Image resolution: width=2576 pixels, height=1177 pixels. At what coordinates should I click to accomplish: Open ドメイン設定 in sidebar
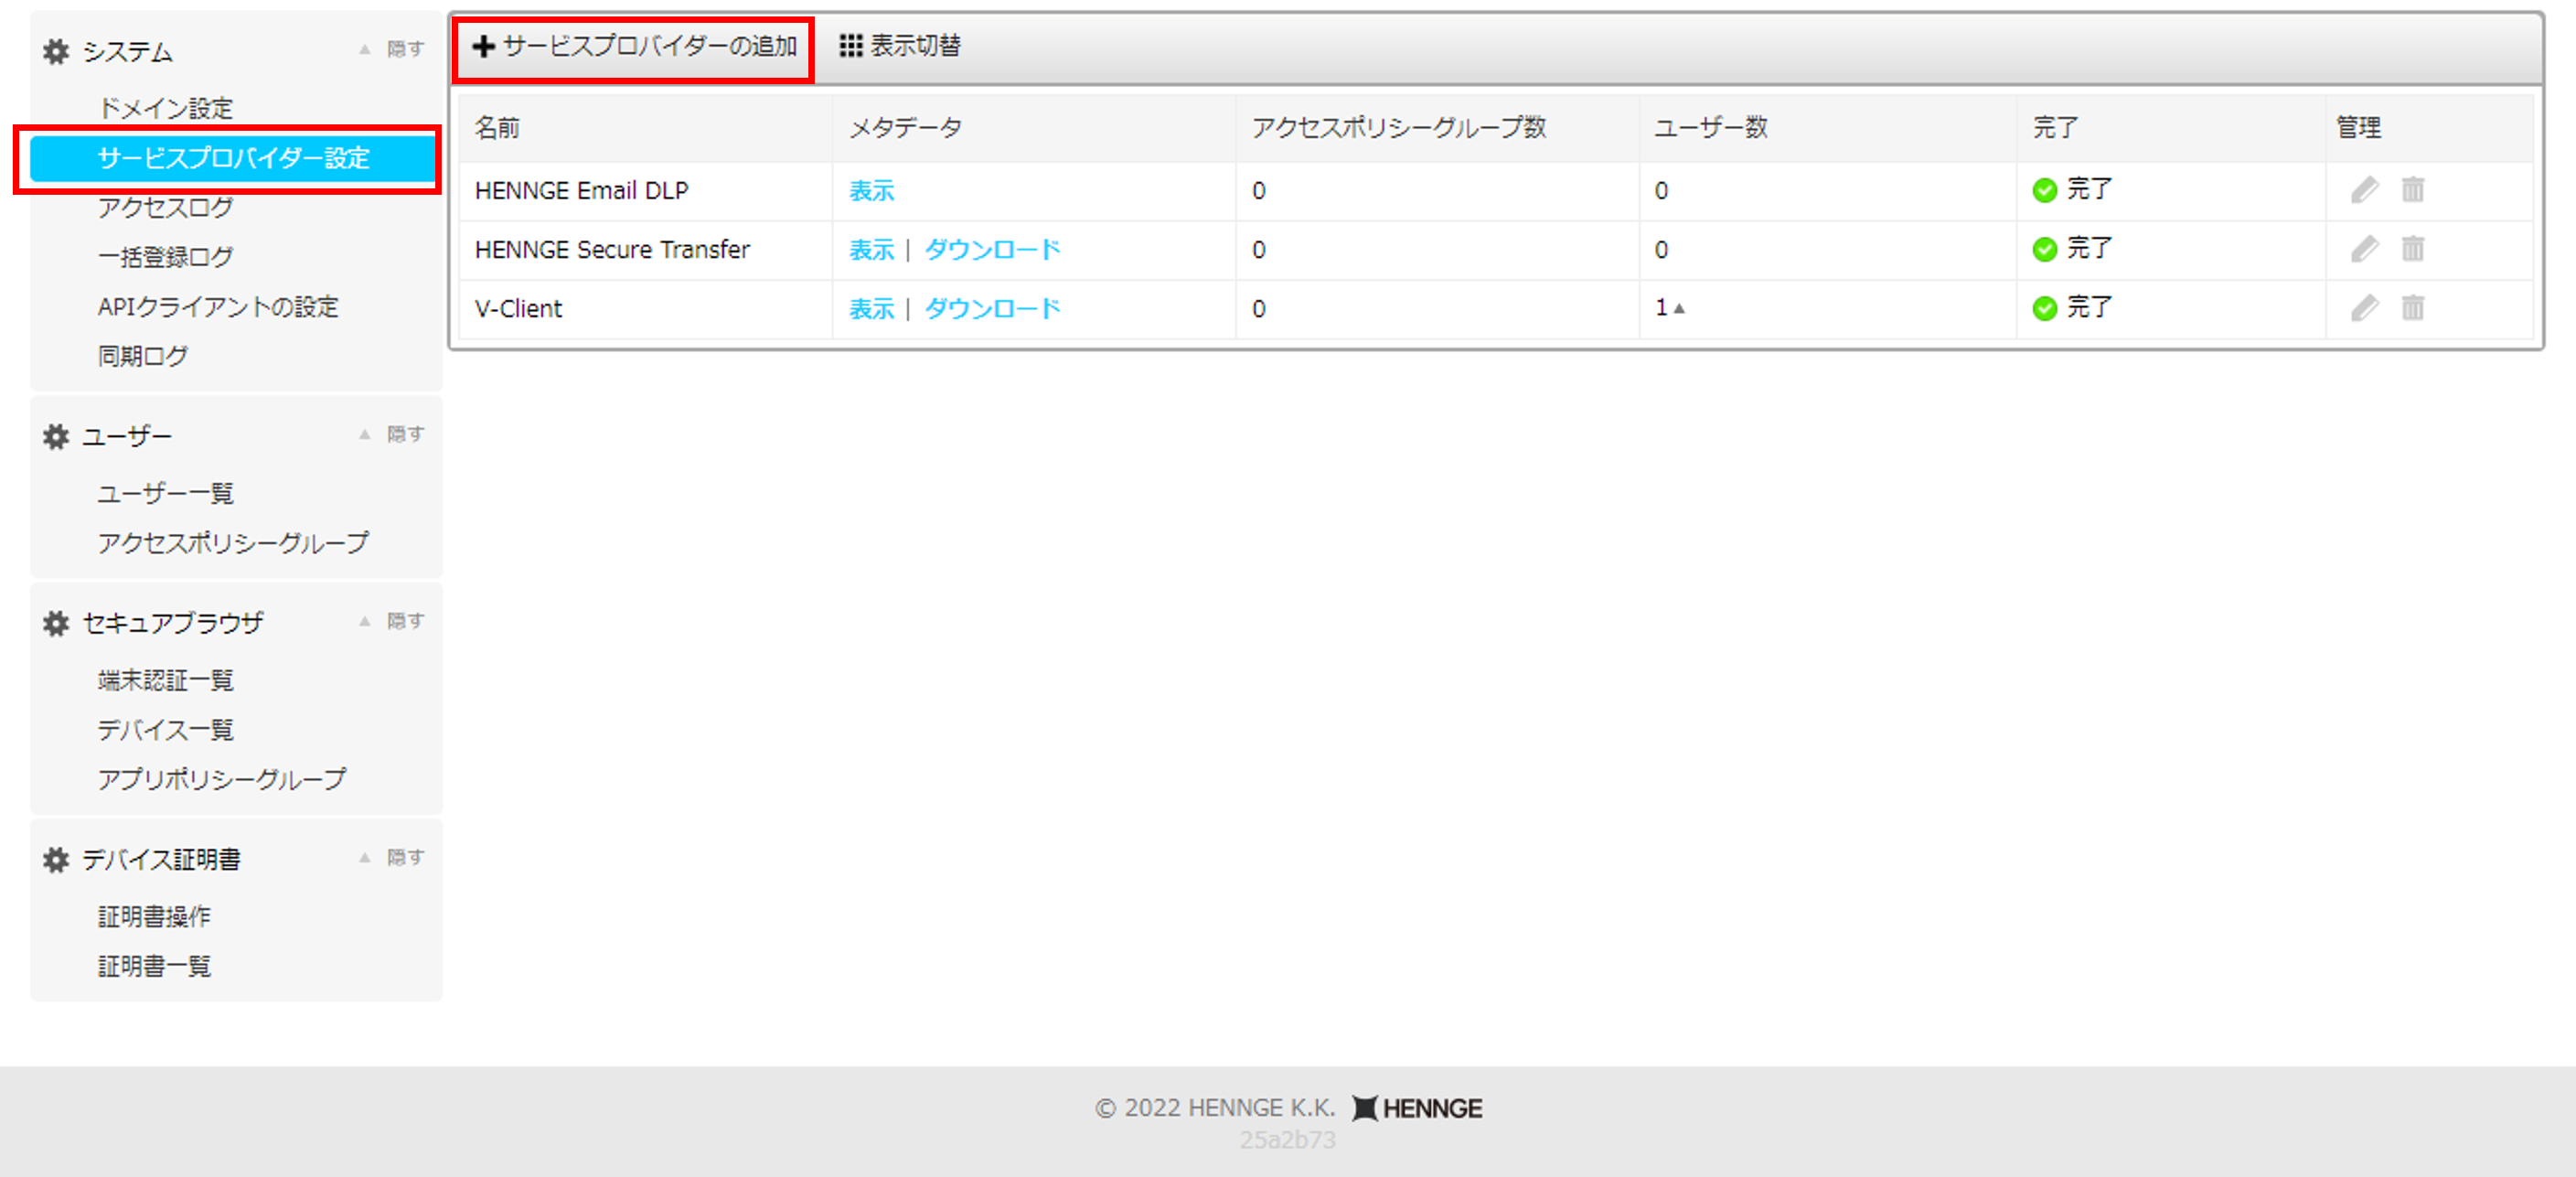pos(165,108)
